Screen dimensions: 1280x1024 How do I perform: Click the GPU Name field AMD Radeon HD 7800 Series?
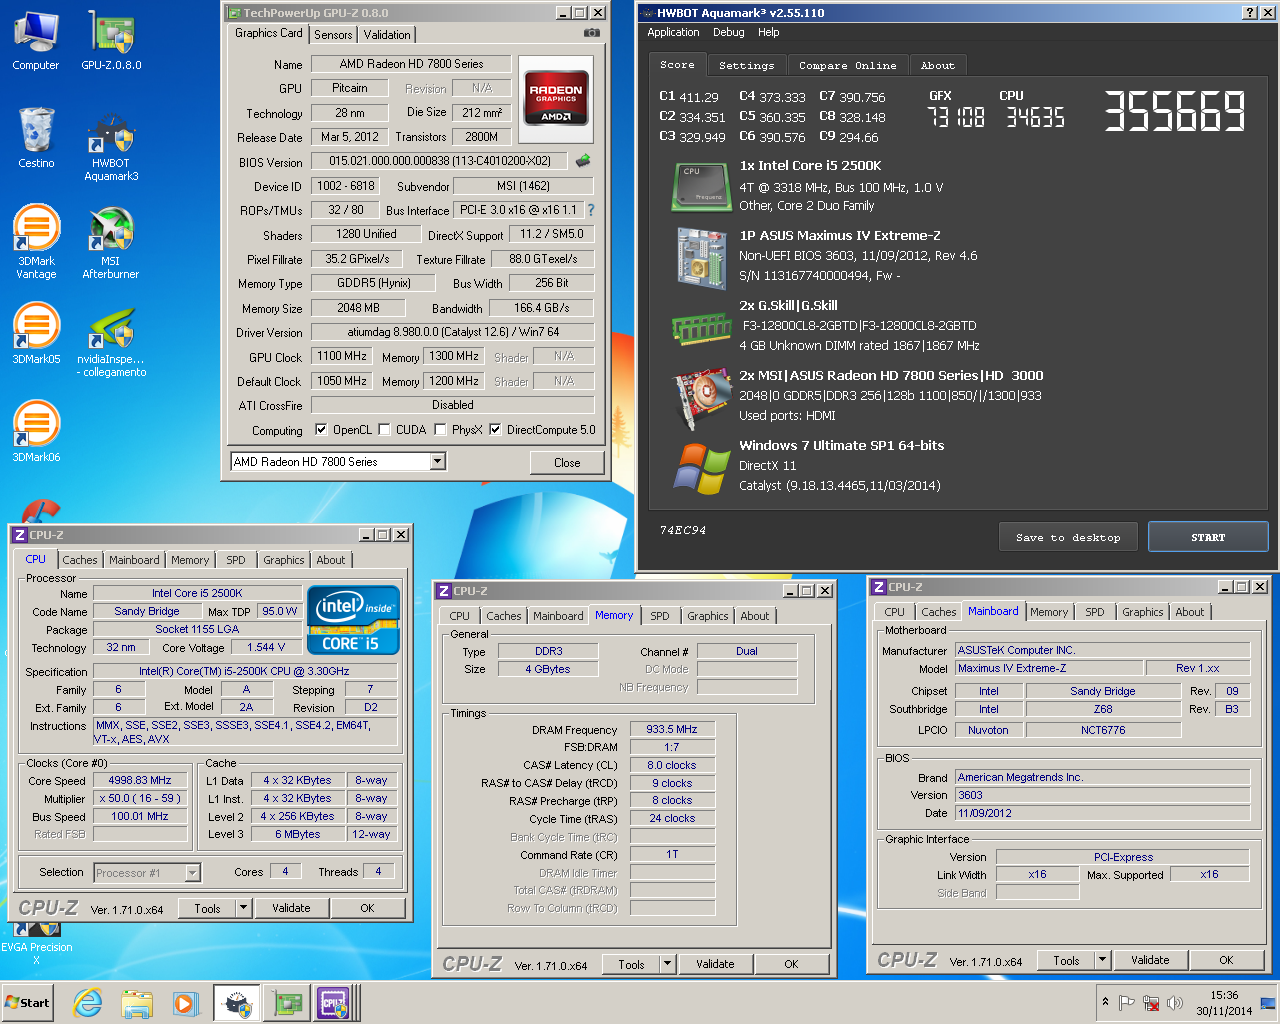411,64
